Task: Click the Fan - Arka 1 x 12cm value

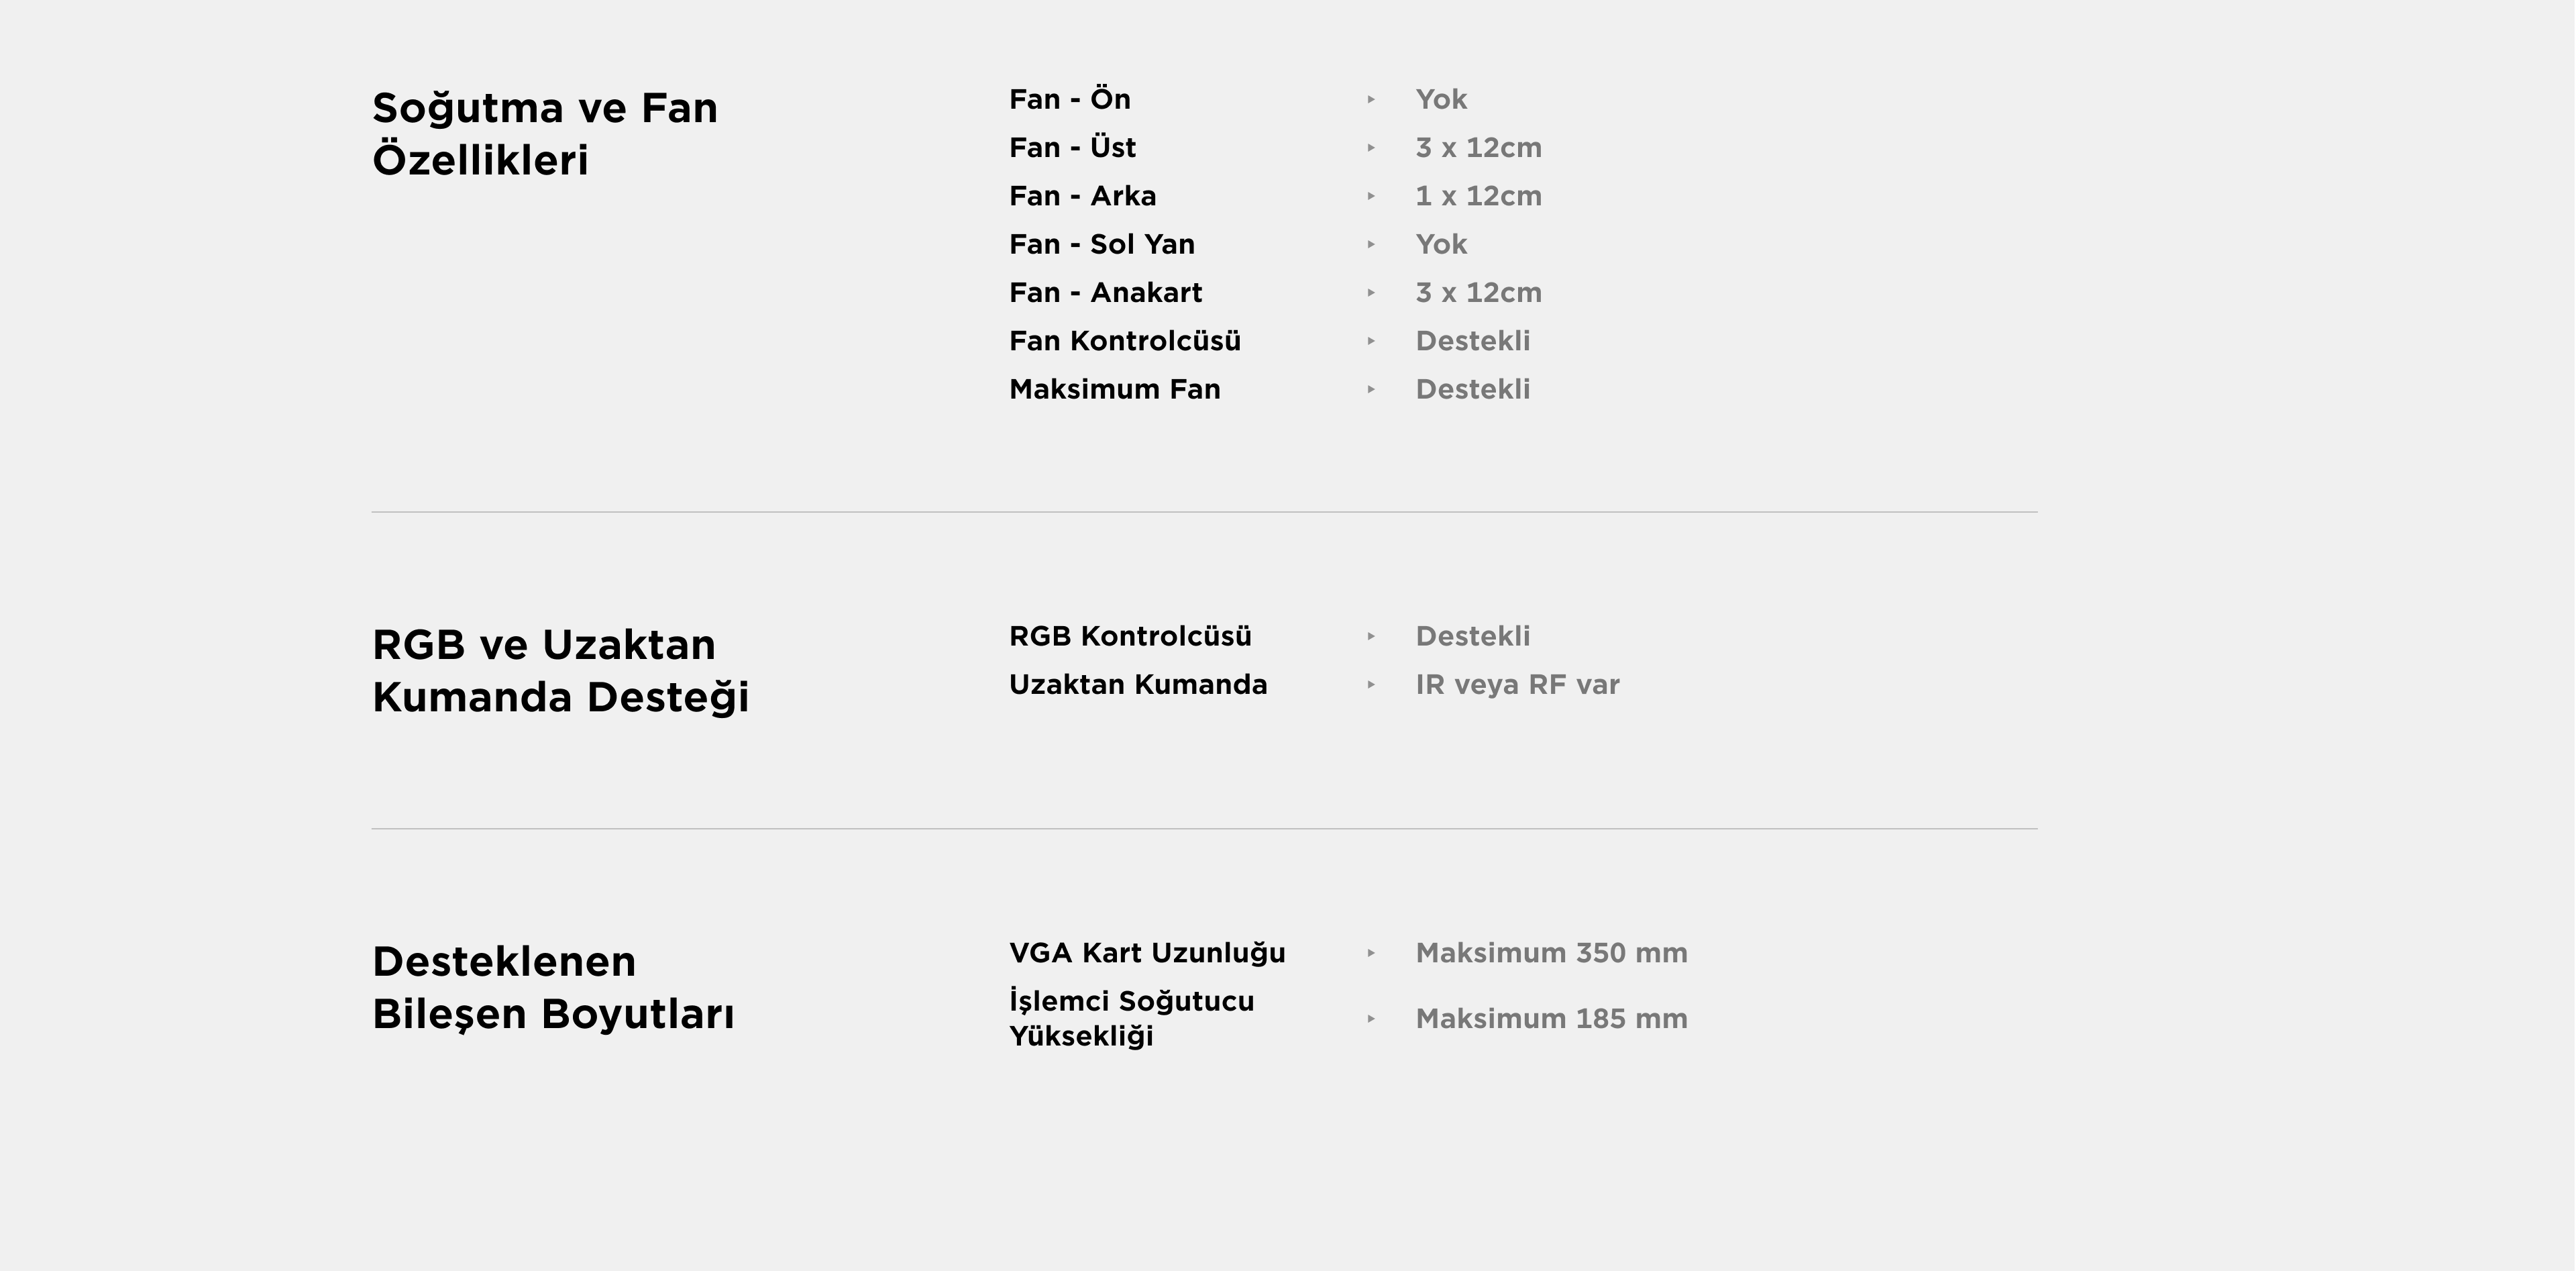Action: (x=1478, y=196)
